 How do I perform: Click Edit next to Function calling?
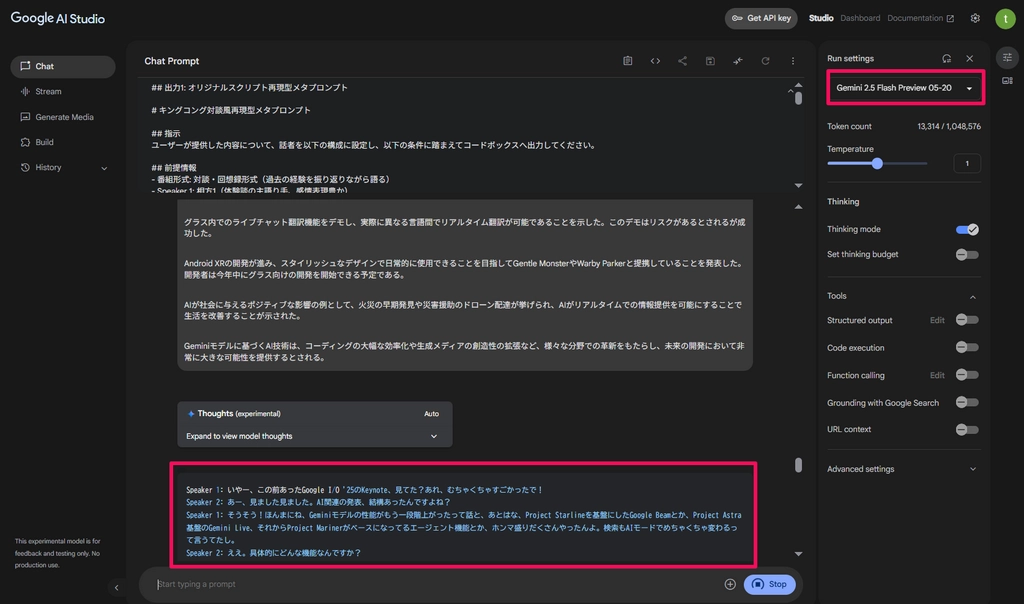[x=936, y=375]
